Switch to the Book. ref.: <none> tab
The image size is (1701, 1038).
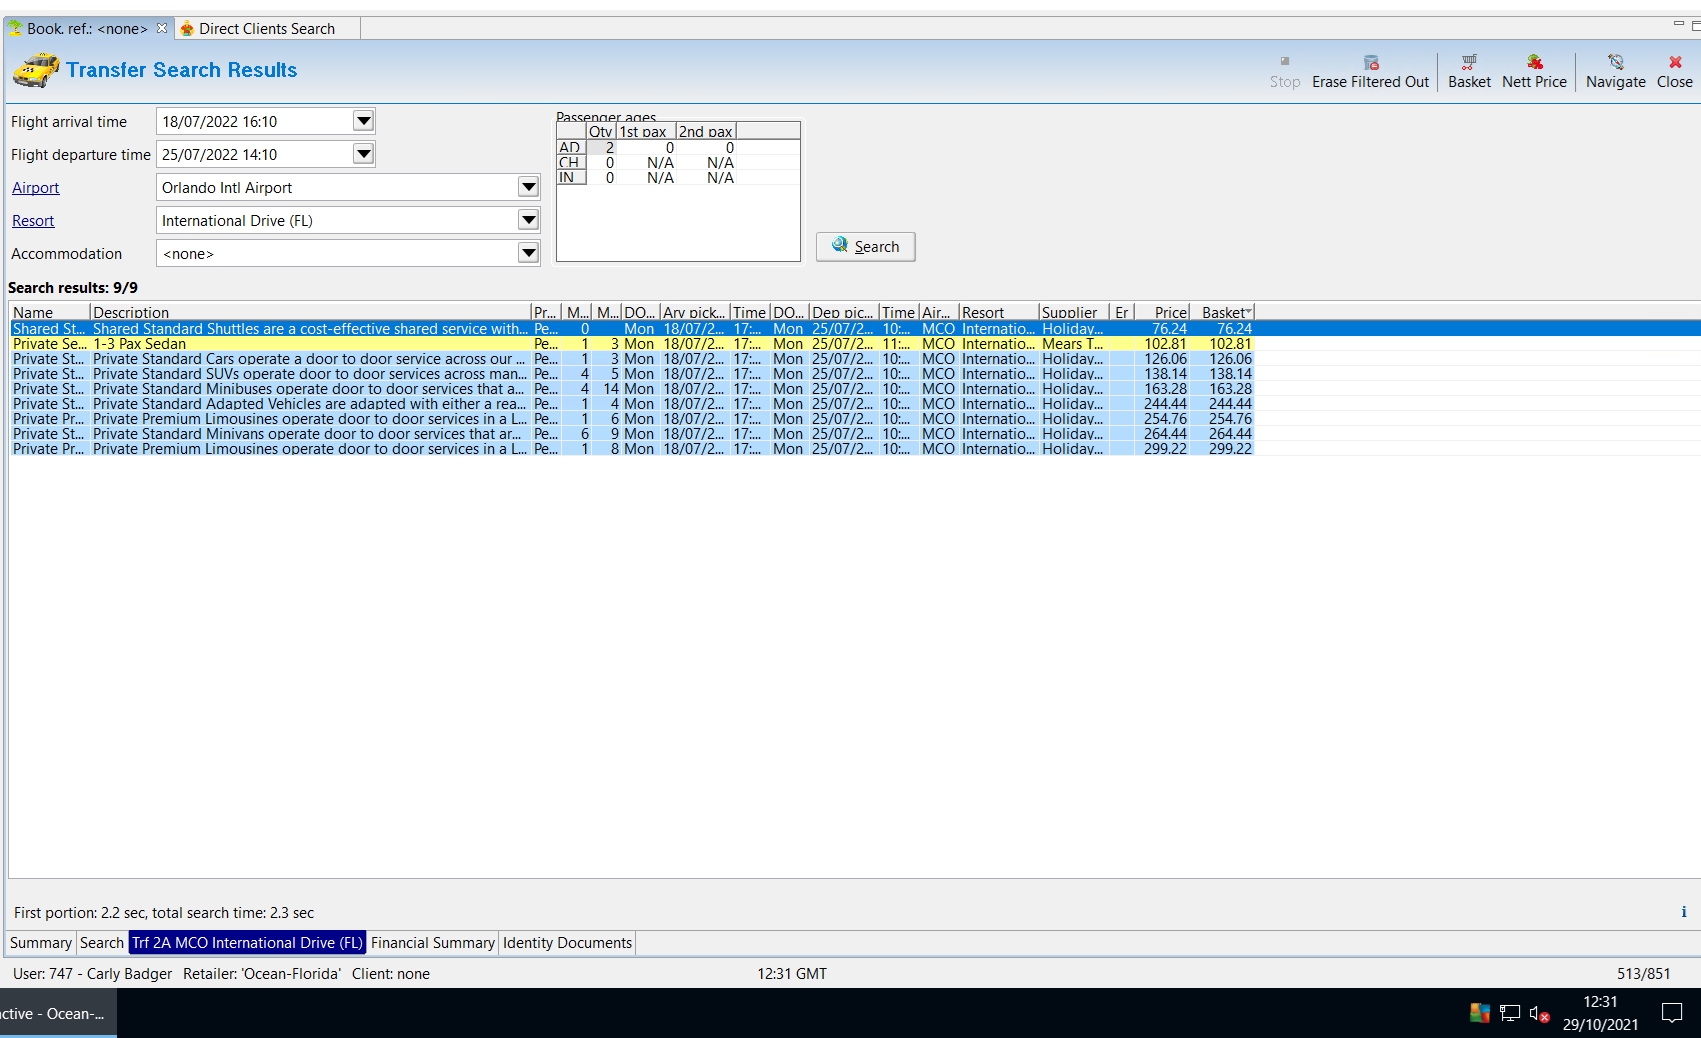pyautogui.click(x=87, y=28)
